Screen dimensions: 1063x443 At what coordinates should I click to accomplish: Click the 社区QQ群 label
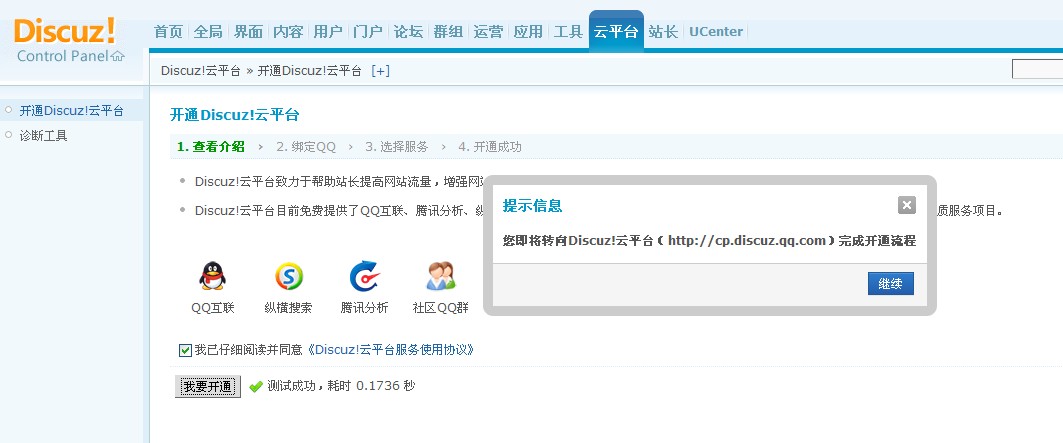click(441, 307)
